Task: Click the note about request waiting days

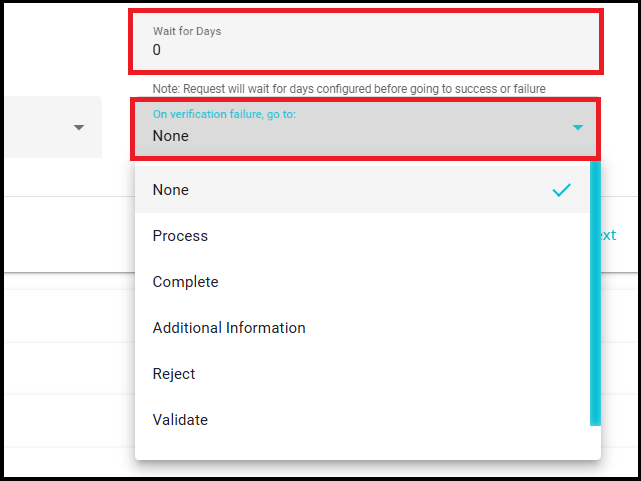Action: [349, 88]
